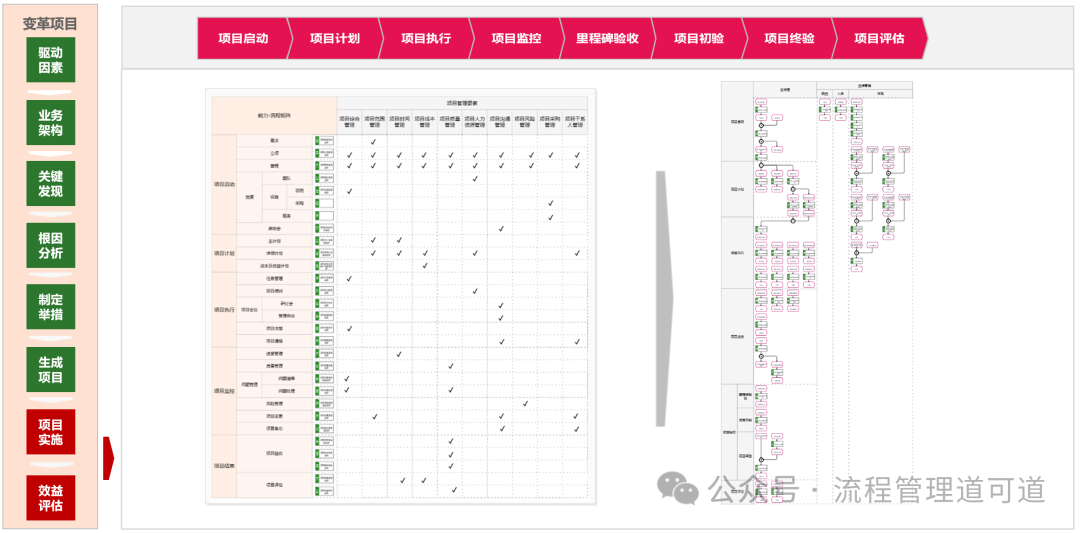
Task: Select the 项目启动 phase chevron
Action: 243,39
